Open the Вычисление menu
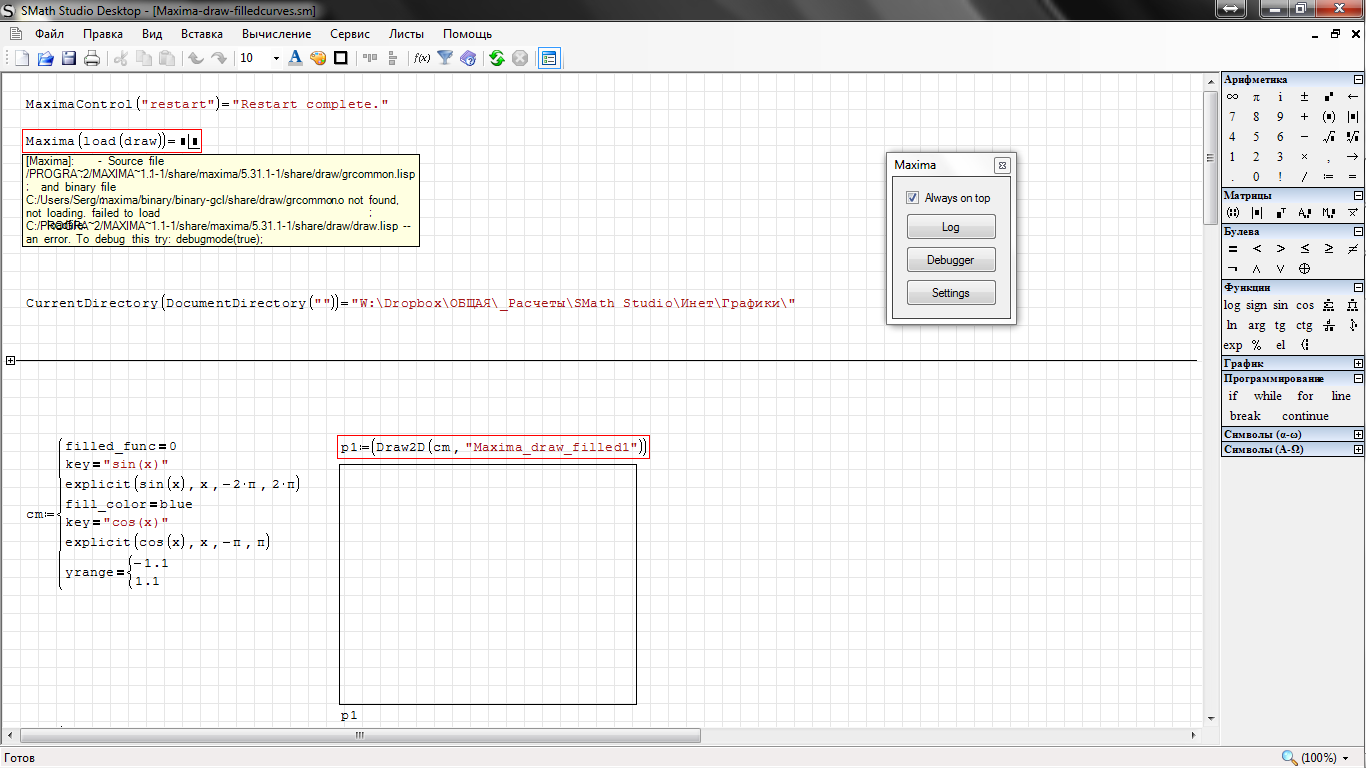Viewport: 1366px width, 768px height. pyautogui.click(x=276, y=33)
